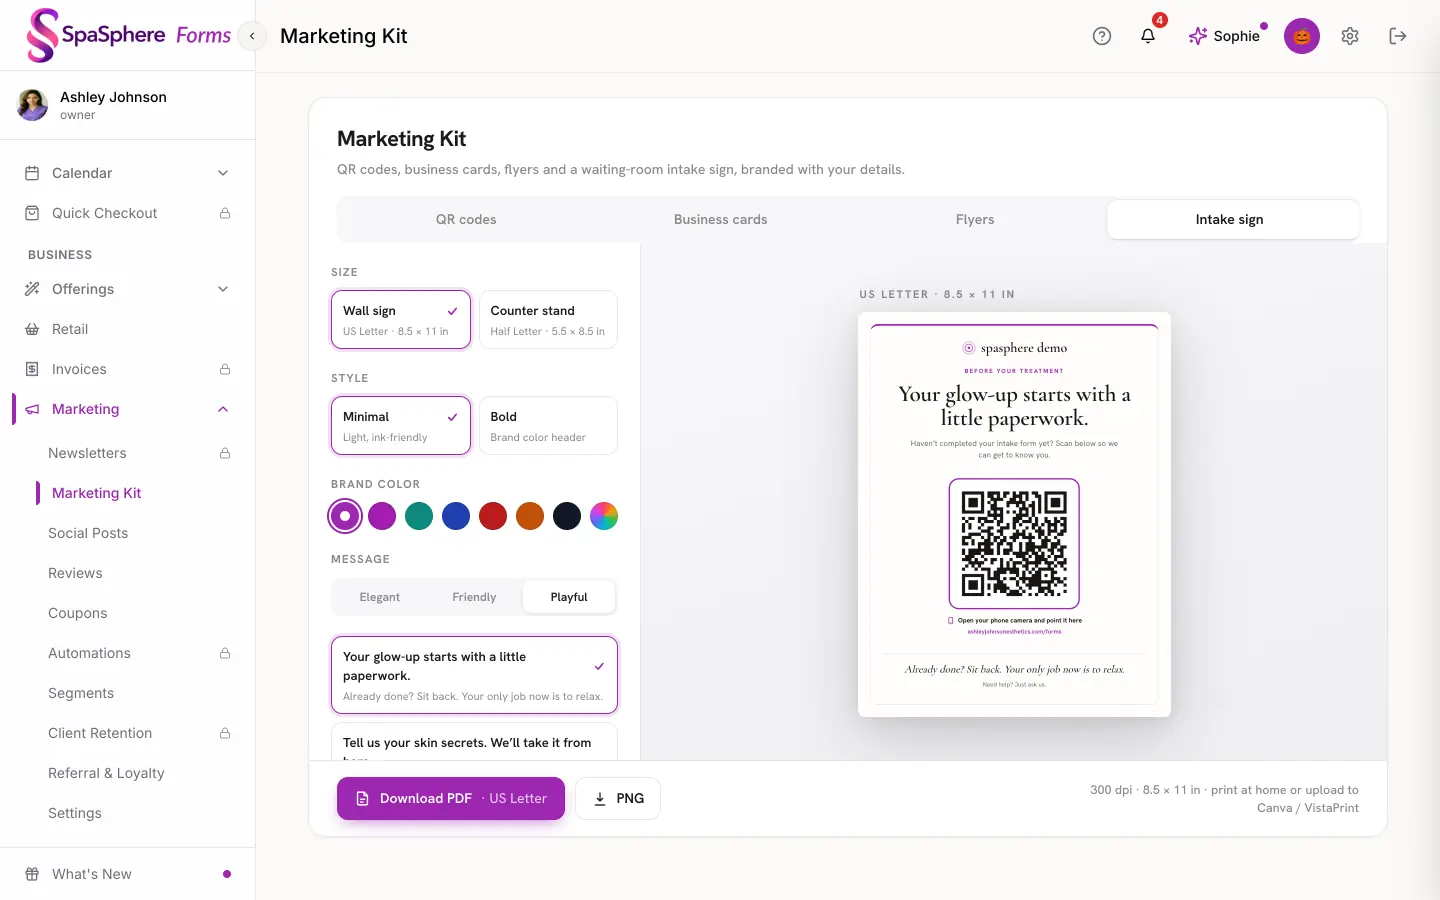Open Referral & Loyalty
This screenshot has height=900, width=1440.
(x=106, y=773)
